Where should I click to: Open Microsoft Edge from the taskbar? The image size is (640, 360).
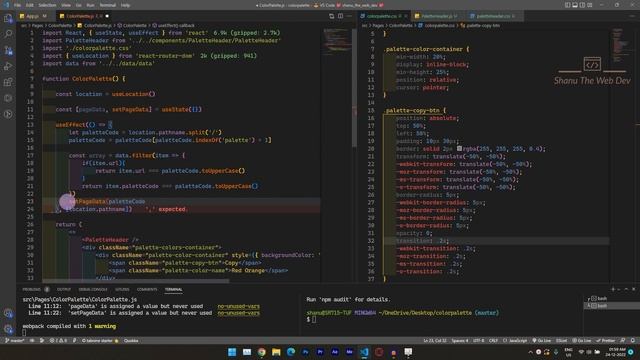pos(291,352)
